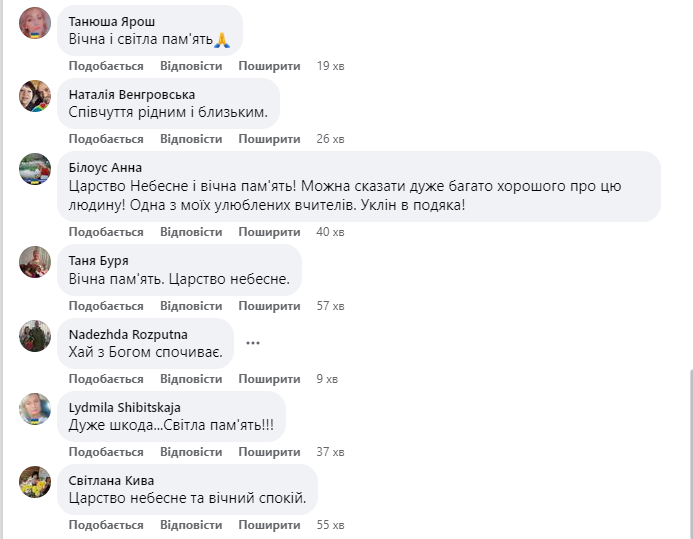Share Lydmila Shibitskaja's comment
The height and width of the screenshot is (539, 693).
pos(269,452)
